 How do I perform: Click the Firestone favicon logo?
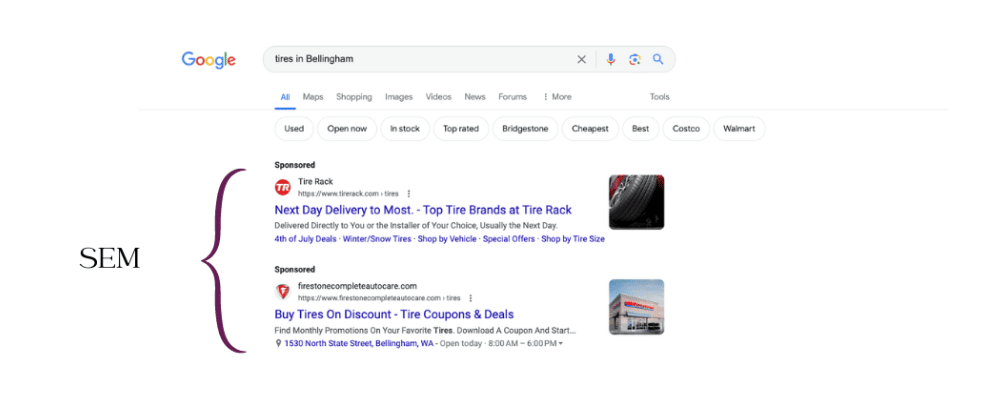coord(283,292)
